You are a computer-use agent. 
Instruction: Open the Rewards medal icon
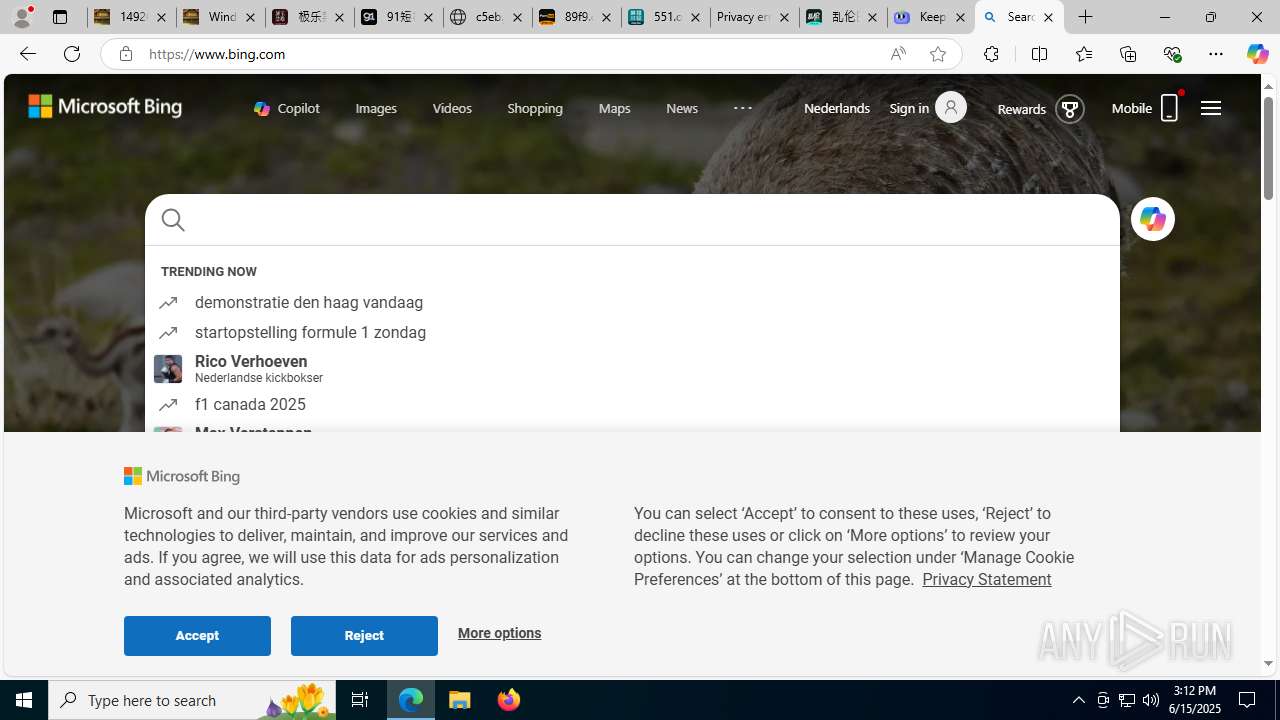point(1069,108)
